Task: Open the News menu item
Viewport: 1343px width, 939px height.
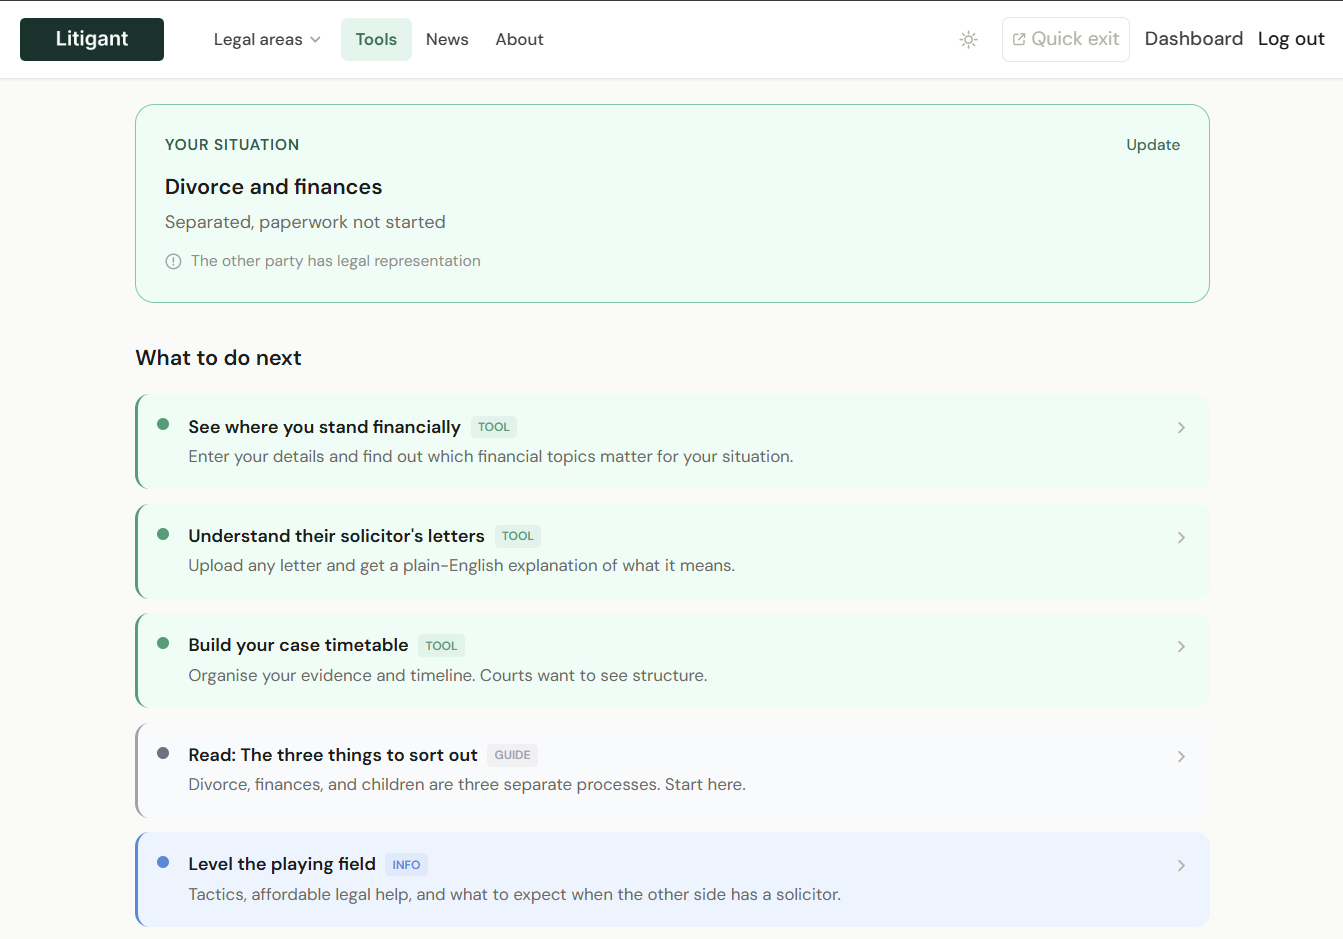Action: 447,40
